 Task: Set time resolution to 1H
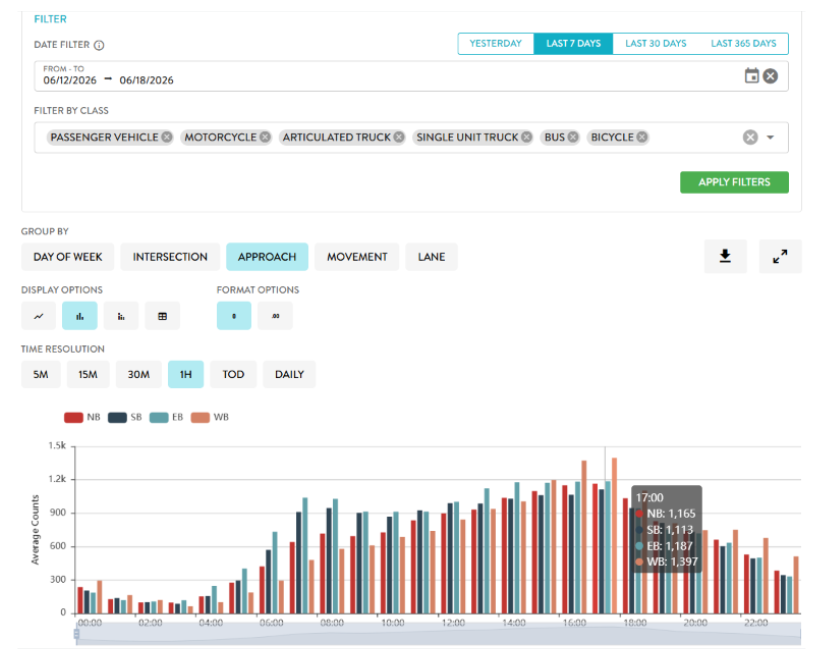[186, 374]
